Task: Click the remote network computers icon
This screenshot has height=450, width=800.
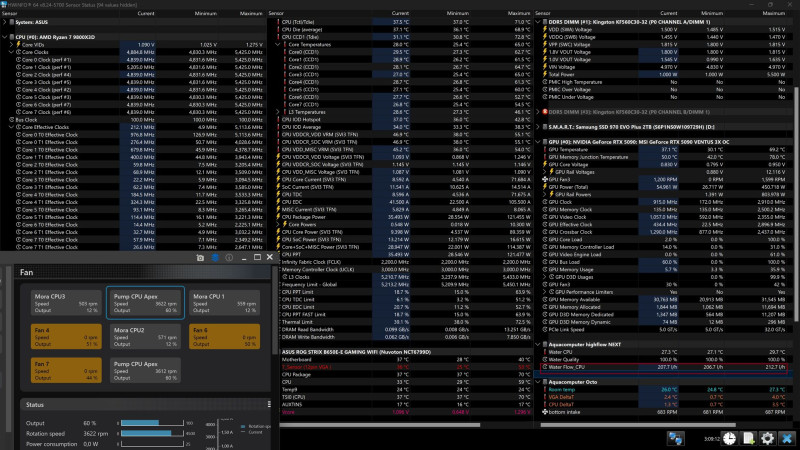Action: [x=676, y=438]
